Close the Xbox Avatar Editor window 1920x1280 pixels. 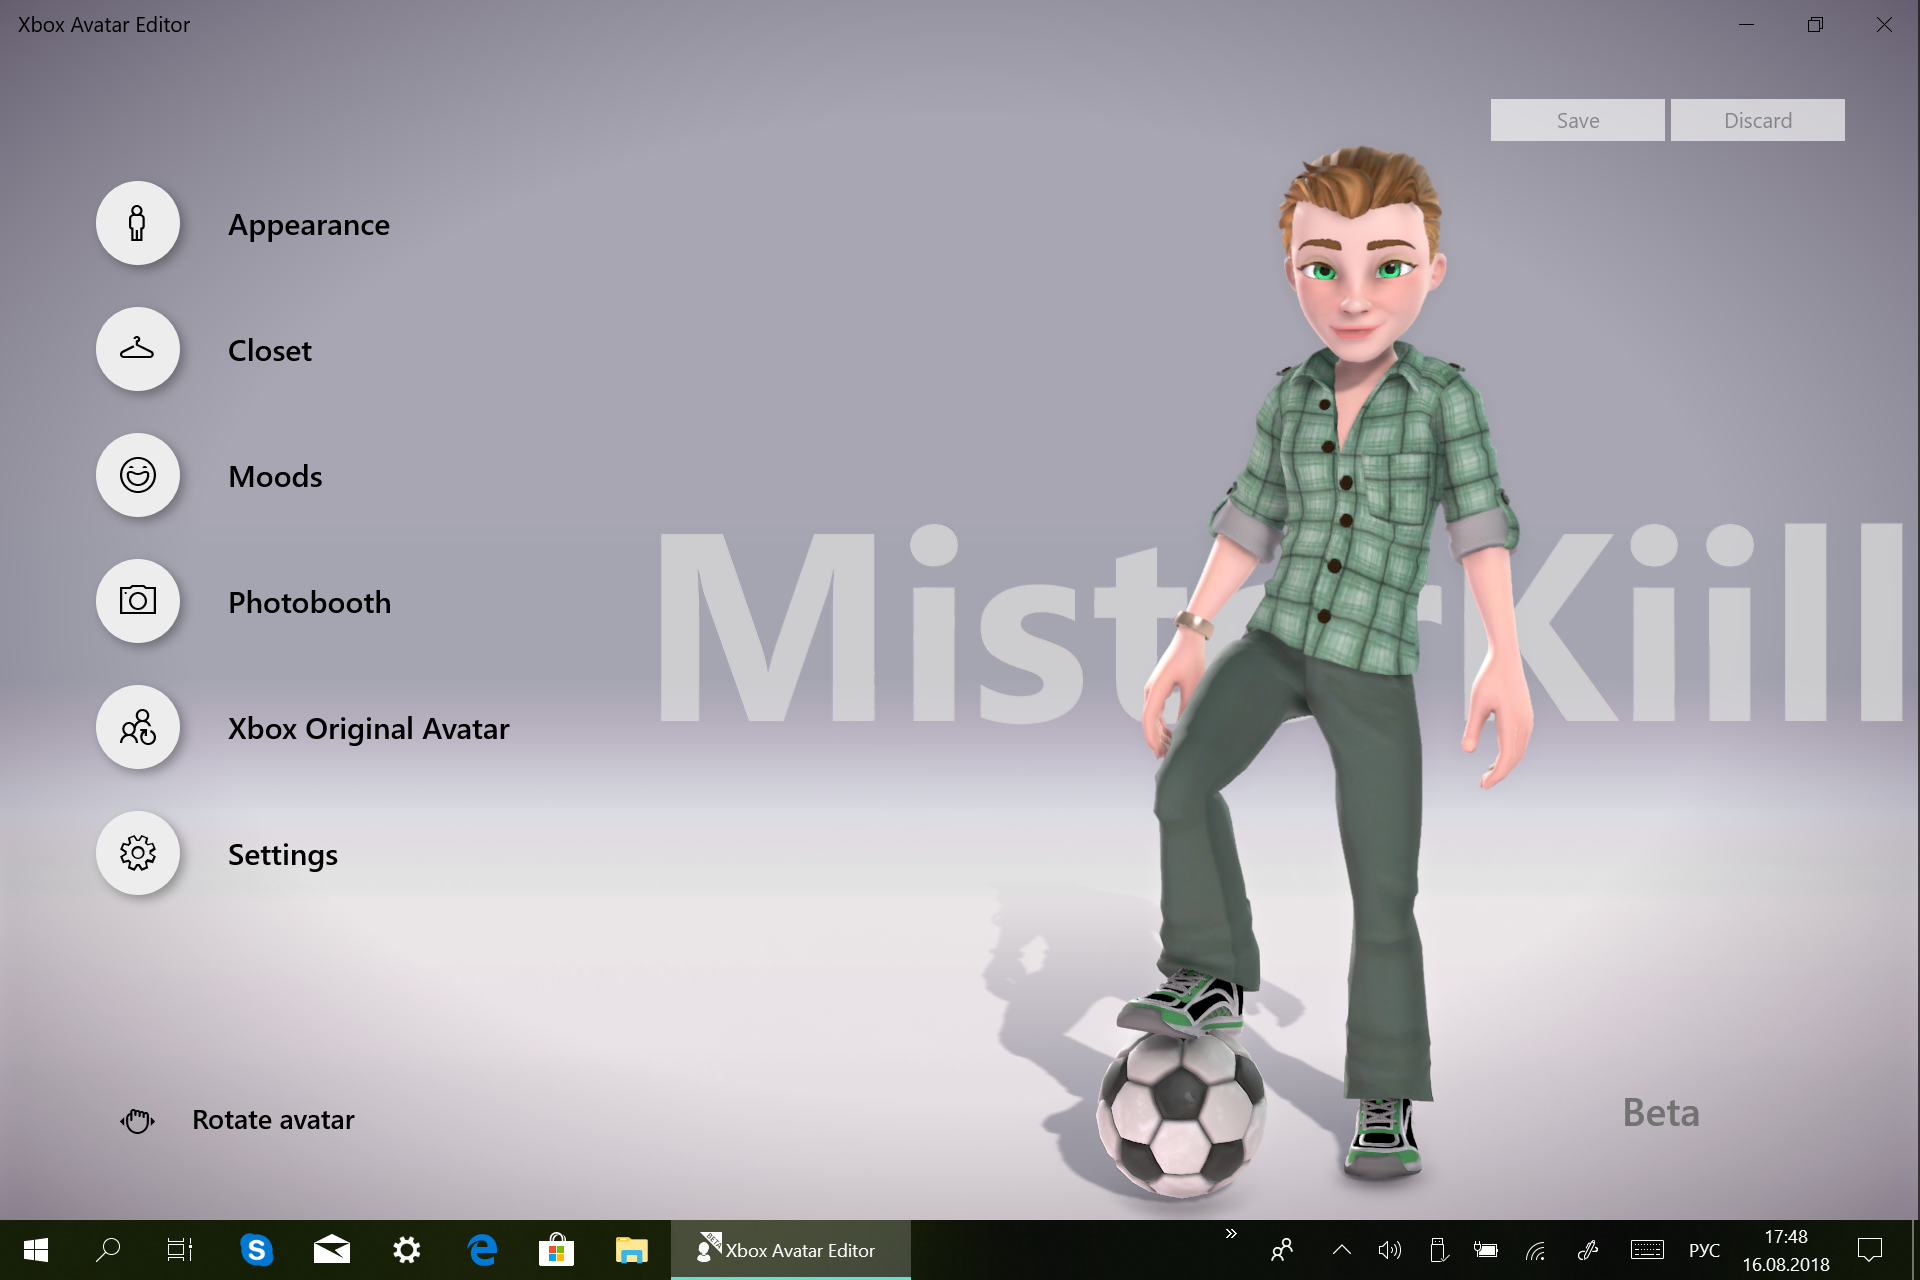click(1884, 24)
